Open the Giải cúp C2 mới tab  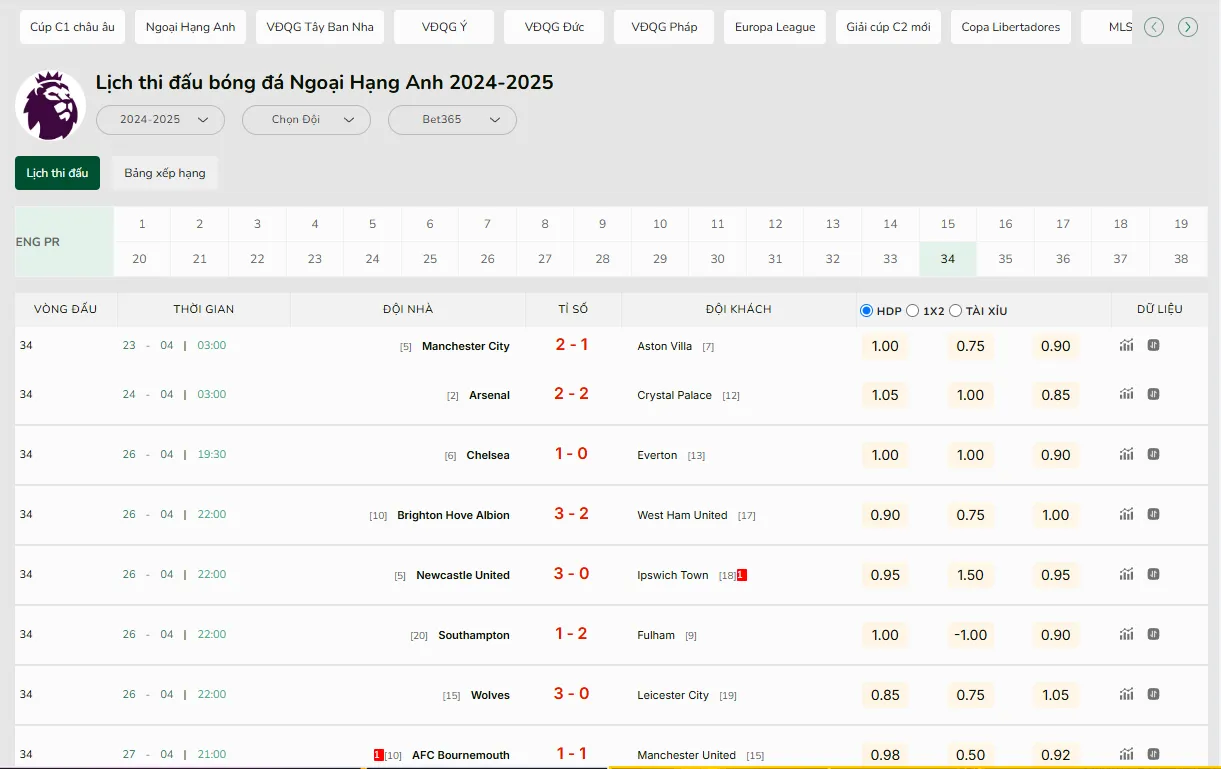tap(888, 27)
